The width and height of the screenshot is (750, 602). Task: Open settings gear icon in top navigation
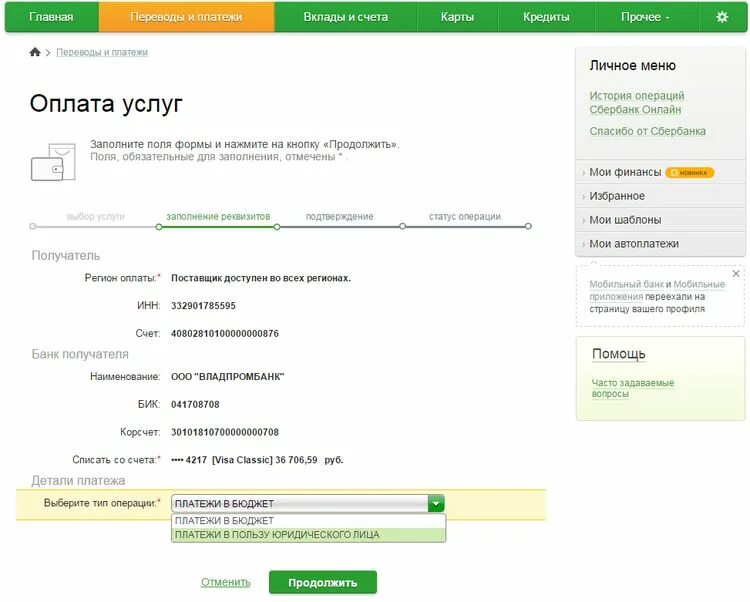point(722,17)
